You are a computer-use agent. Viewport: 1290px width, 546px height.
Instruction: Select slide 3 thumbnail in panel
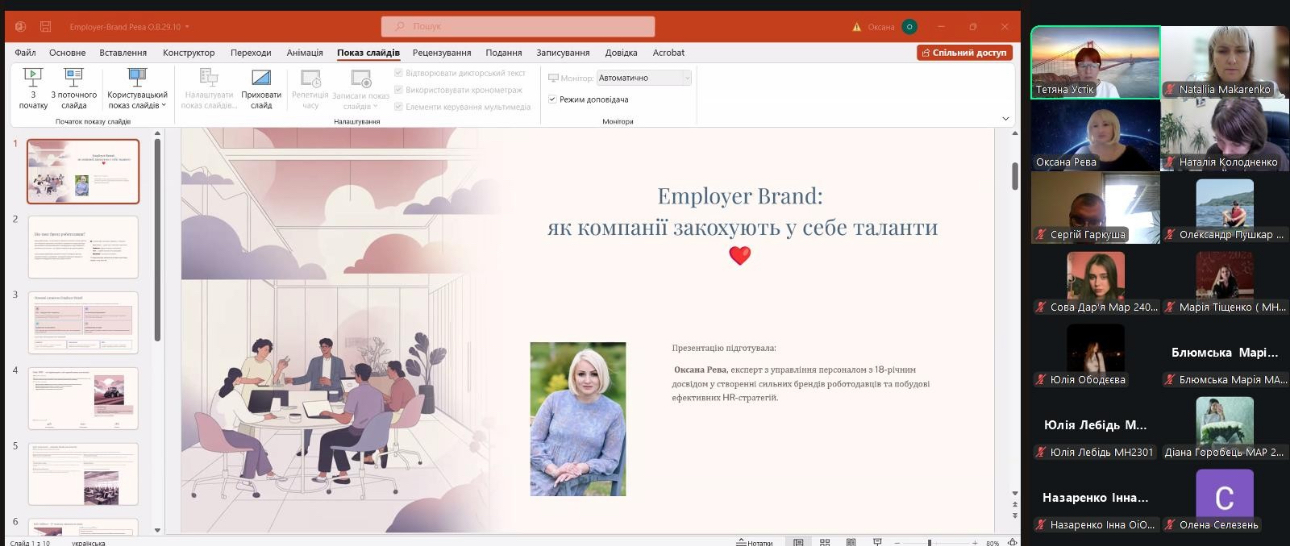click(83, 322)
